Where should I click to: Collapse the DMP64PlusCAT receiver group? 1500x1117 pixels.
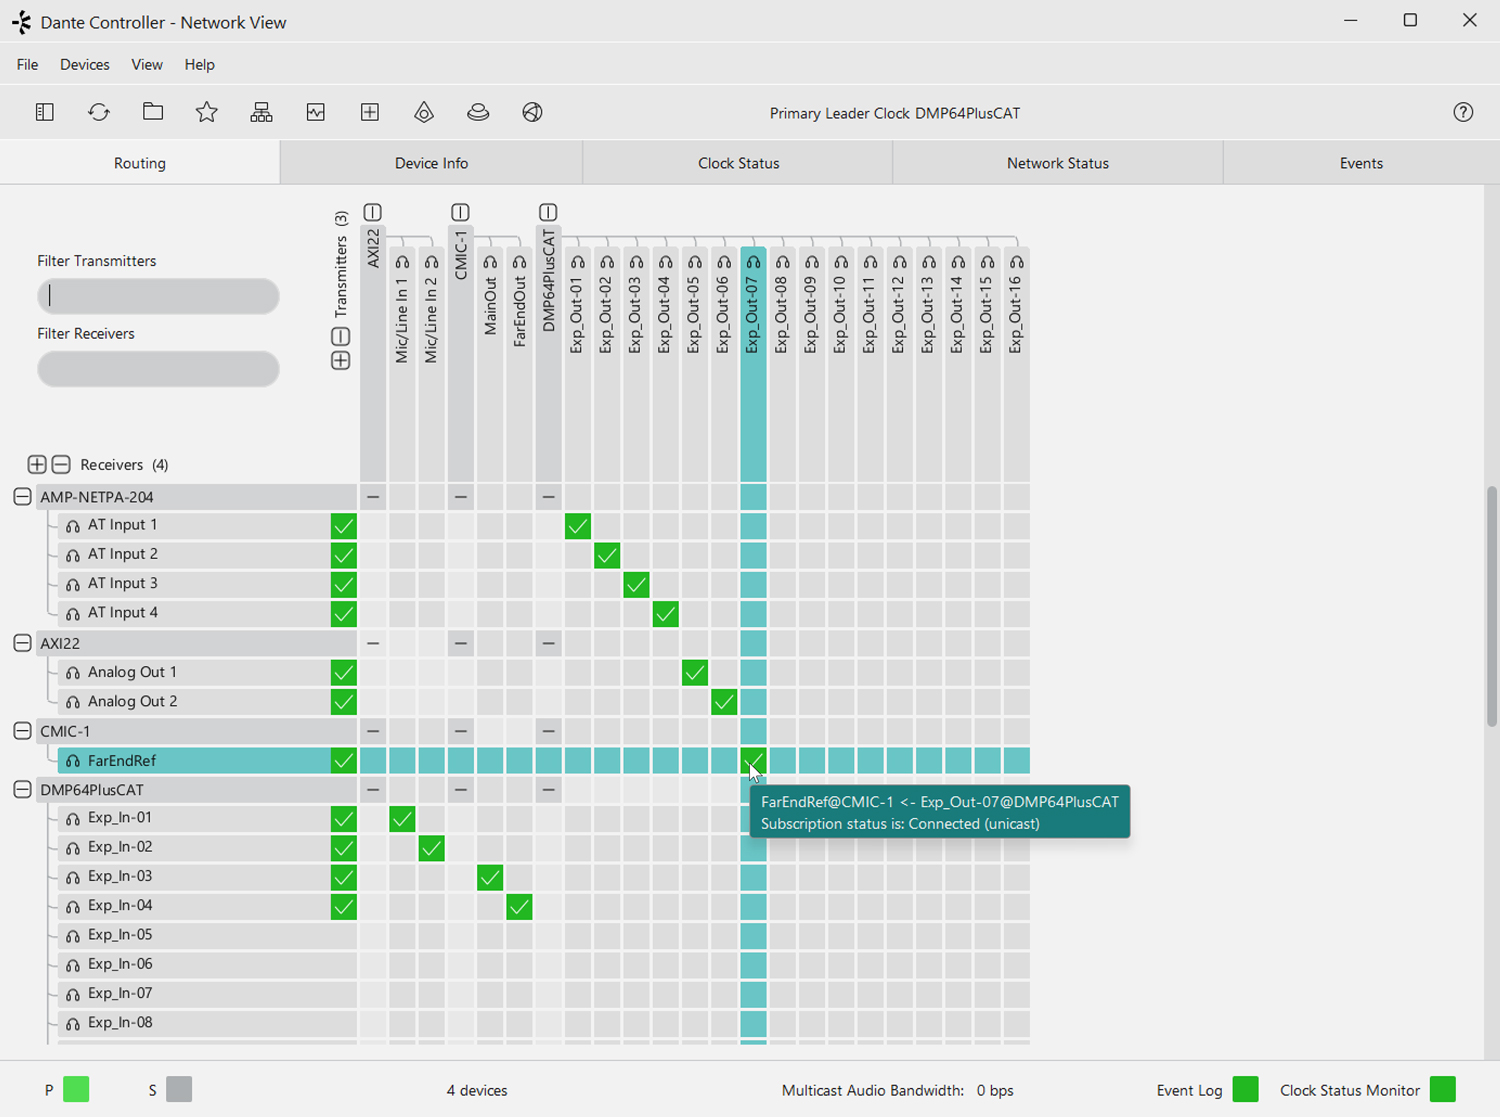[x=22, y=790]
